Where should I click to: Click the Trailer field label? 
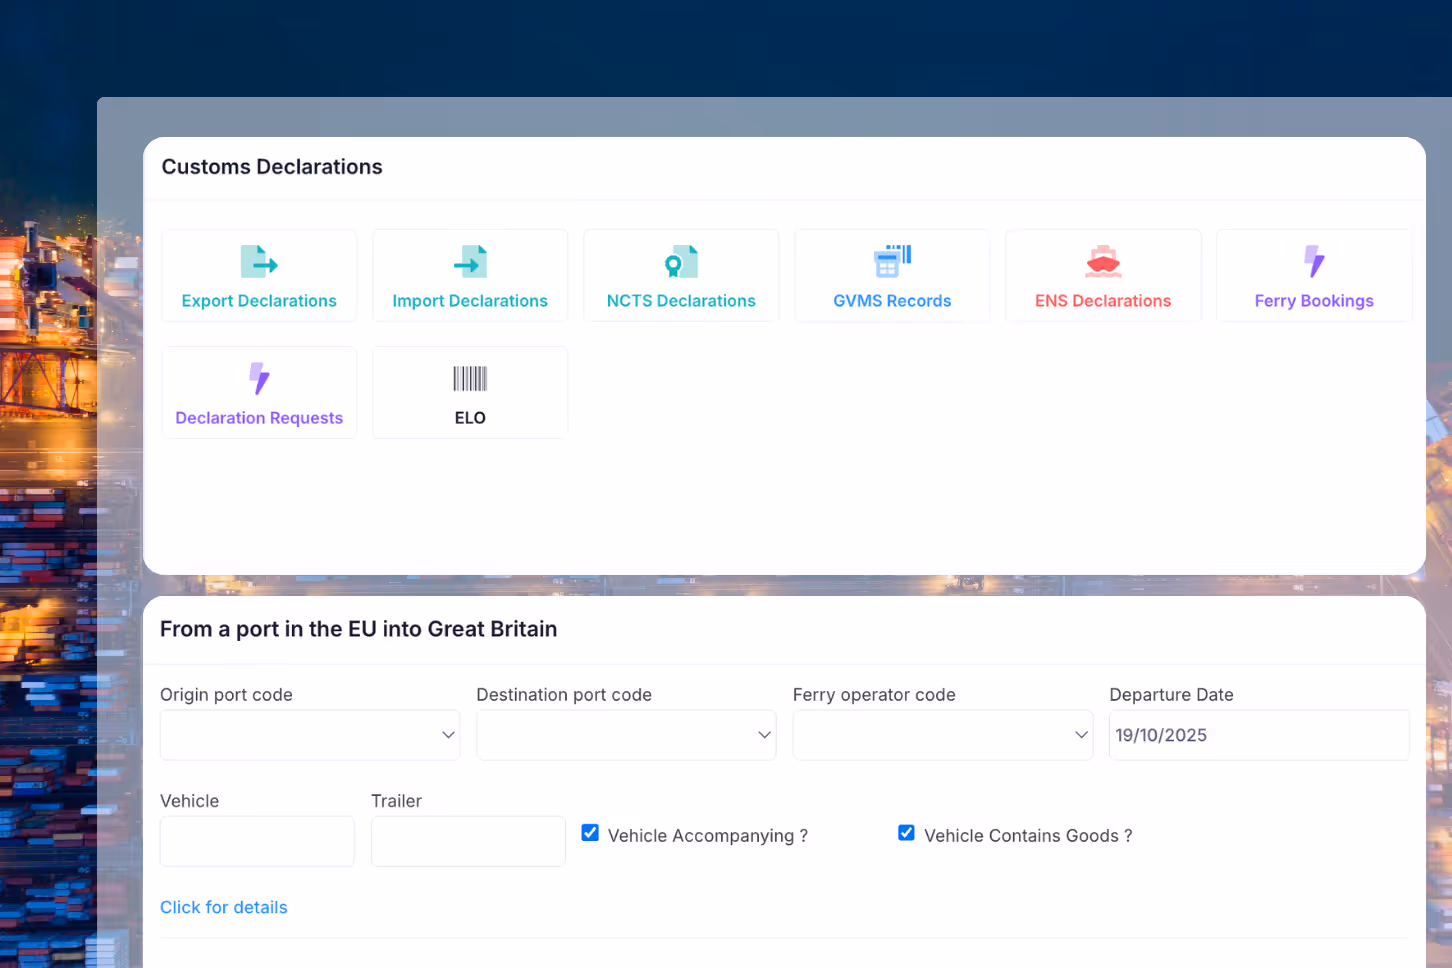click(396, 801)
